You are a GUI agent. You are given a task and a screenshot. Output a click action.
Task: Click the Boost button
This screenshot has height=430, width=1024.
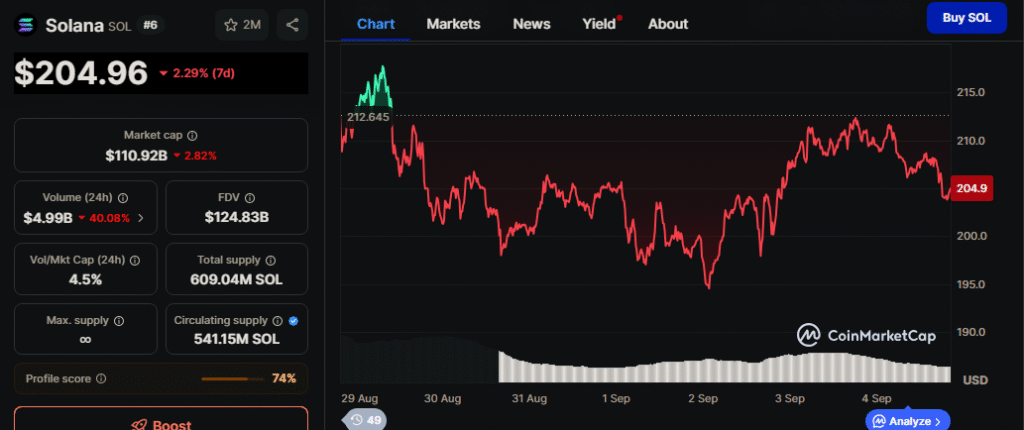click(x=160, y=423)
